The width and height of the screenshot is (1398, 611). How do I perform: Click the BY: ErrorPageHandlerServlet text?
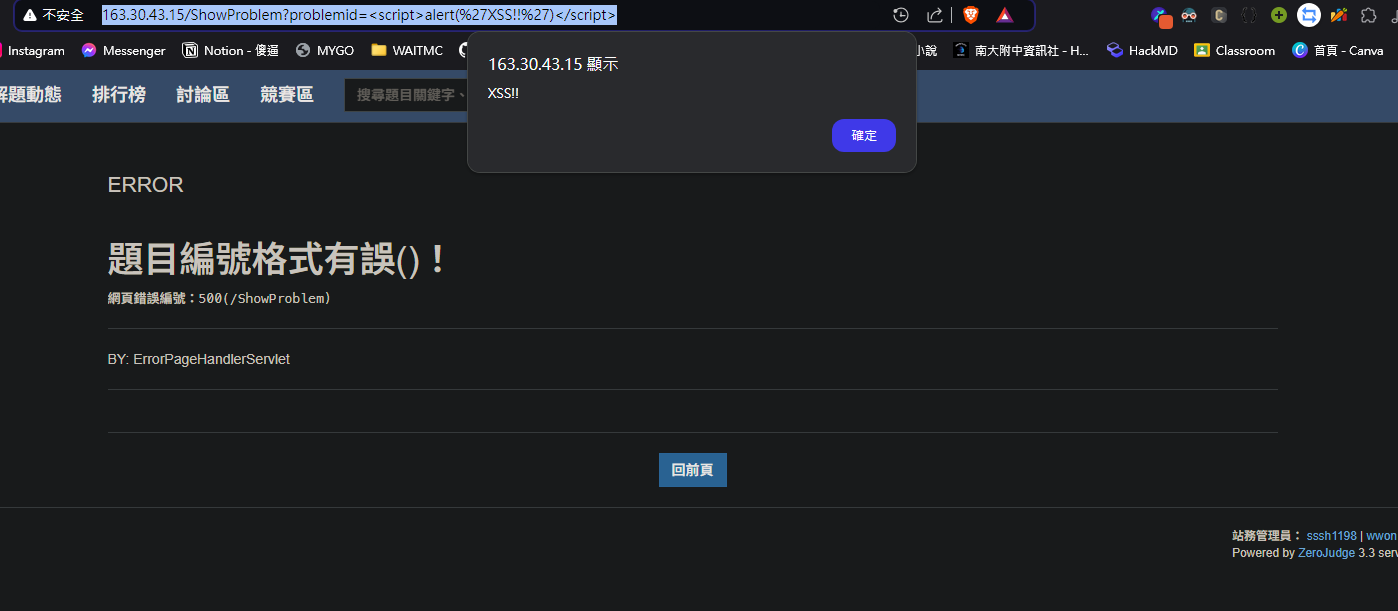pyautogui.click(x=199, y=359)
